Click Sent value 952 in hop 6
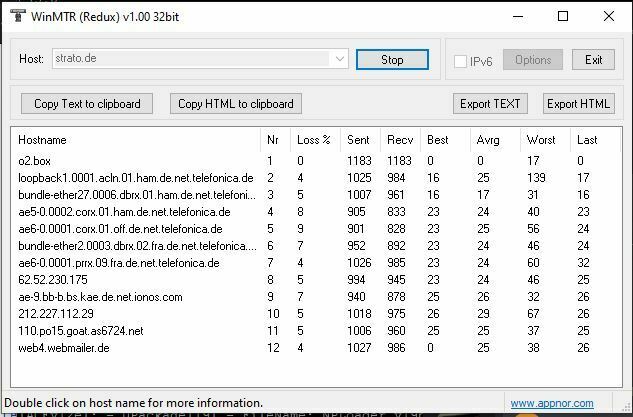This screenshot has width=633, height=417. click(356, 246)
